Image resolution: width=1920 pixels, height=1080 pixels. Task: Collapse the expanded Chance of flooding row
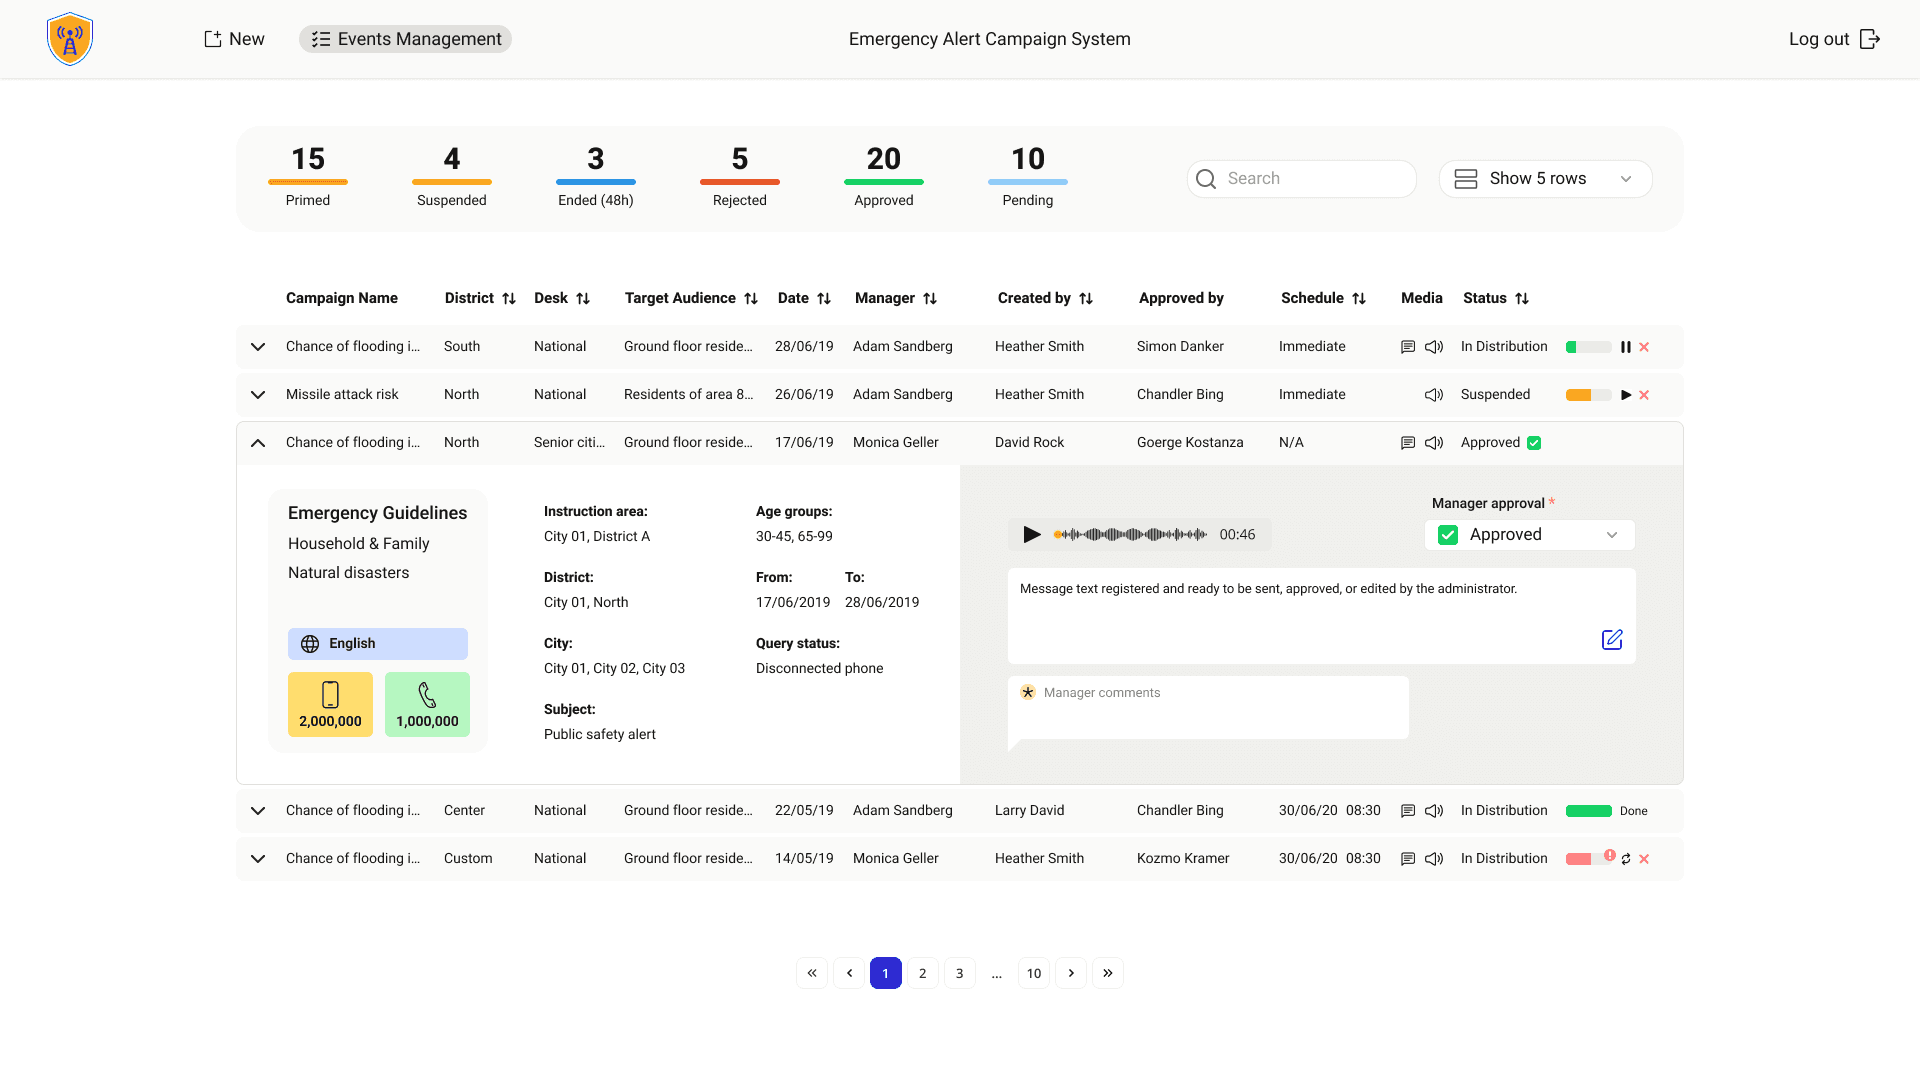click(x=258, y=443)
